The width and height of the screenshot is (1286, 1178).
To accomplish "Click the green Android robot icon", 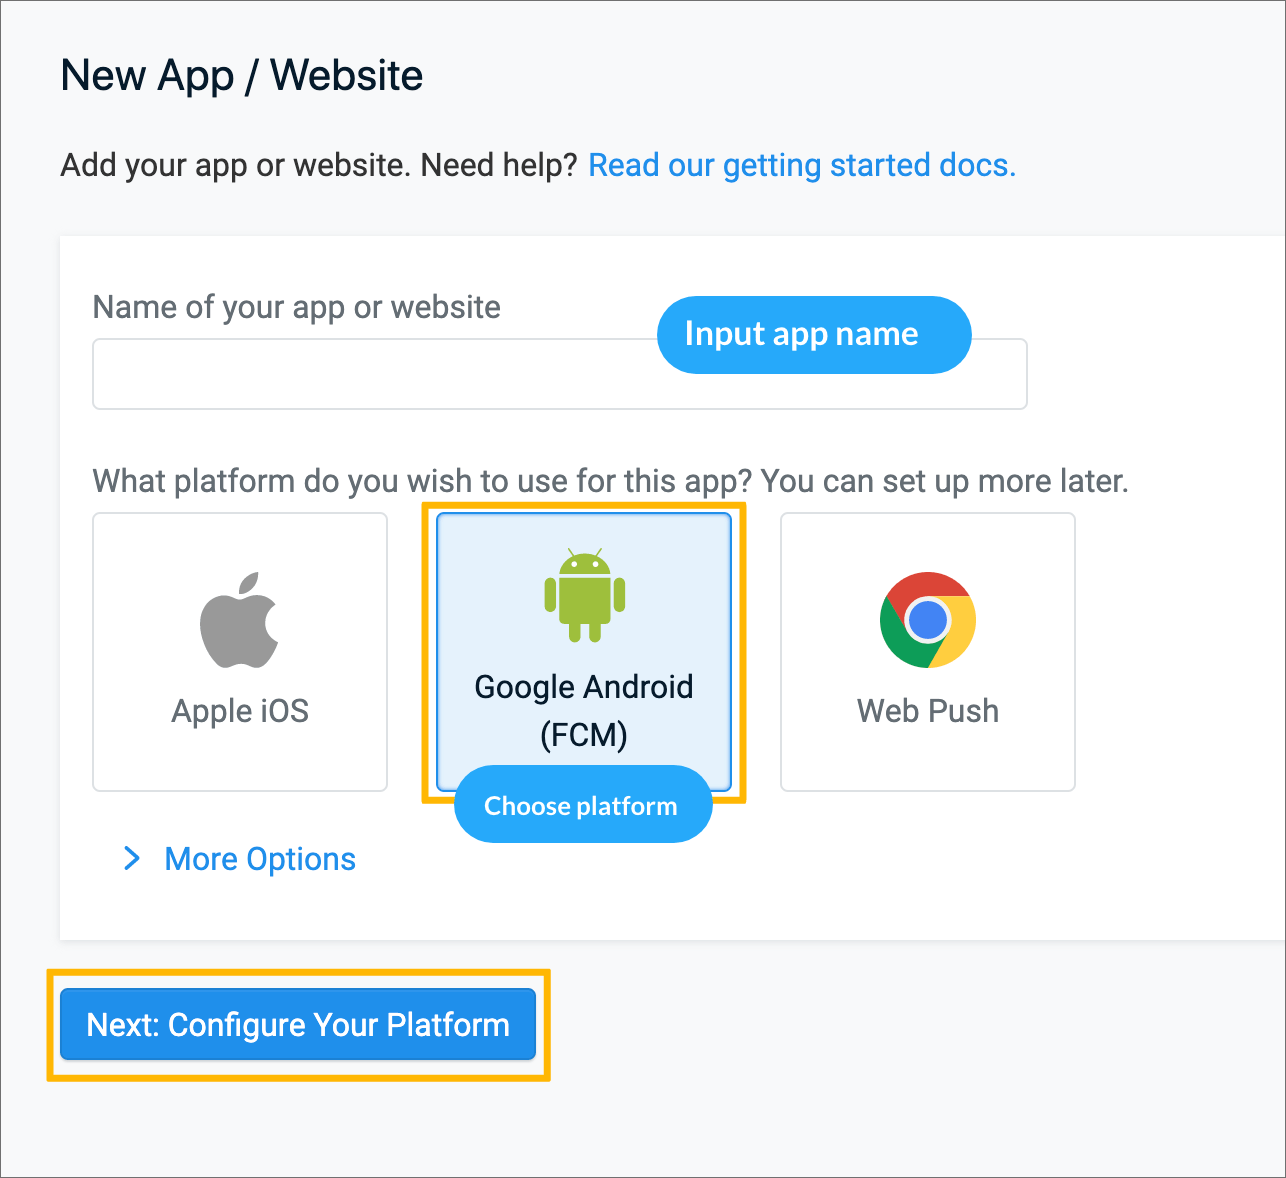I will point(585,595).
